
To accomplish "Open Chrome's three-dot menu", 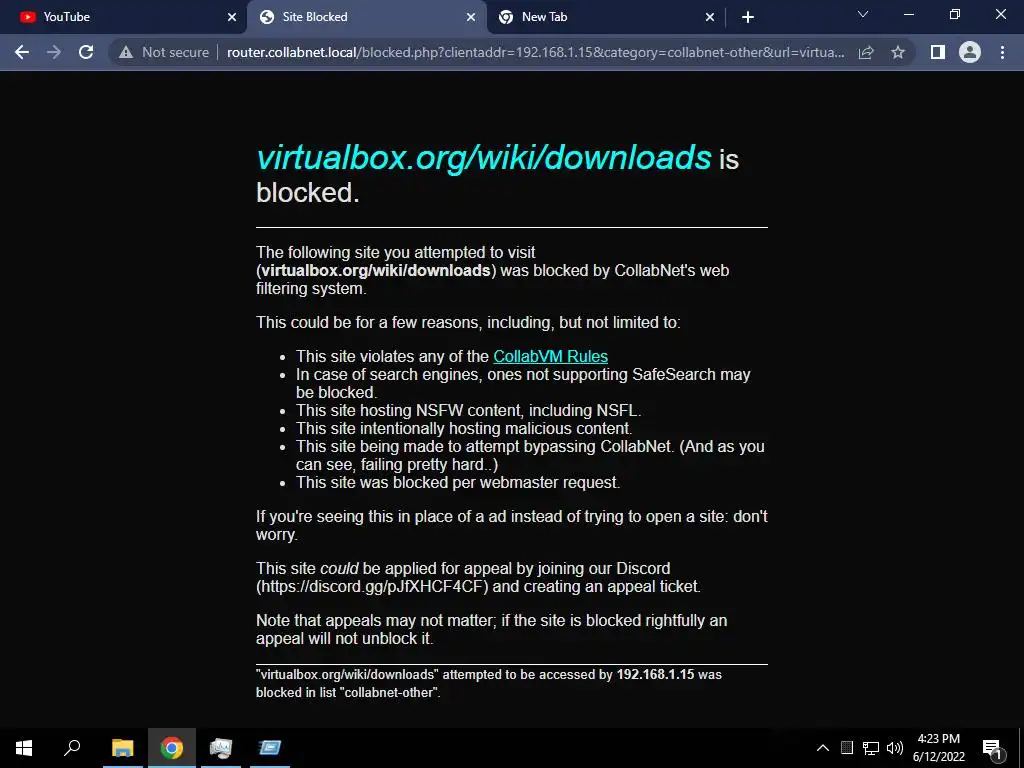I will [x=1002, y=52].
